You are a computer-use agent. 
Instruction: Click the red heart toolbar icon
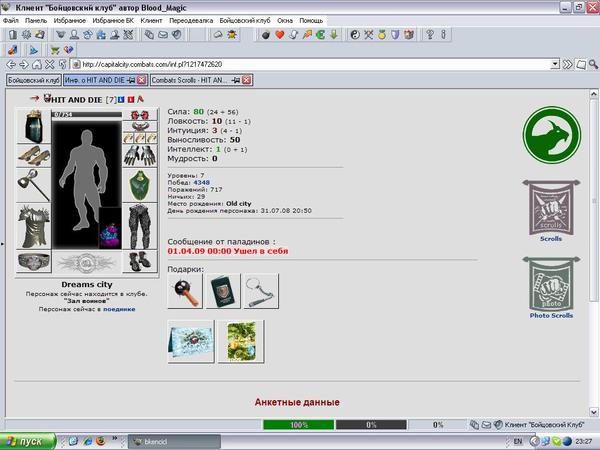(x=280, y=35)
